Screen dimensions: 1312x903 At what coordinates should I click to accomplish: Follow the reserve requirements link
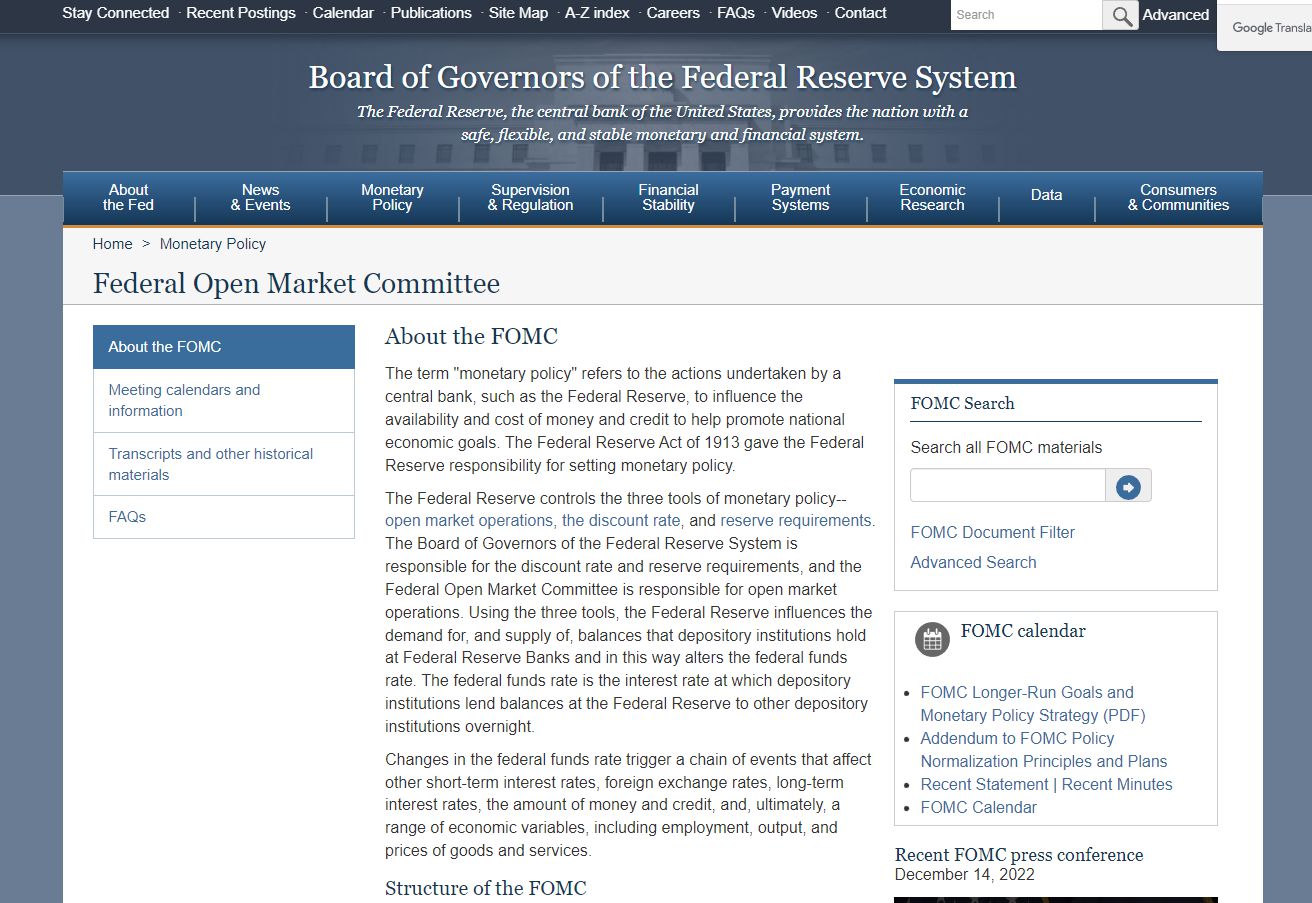[x=796, y=521]
